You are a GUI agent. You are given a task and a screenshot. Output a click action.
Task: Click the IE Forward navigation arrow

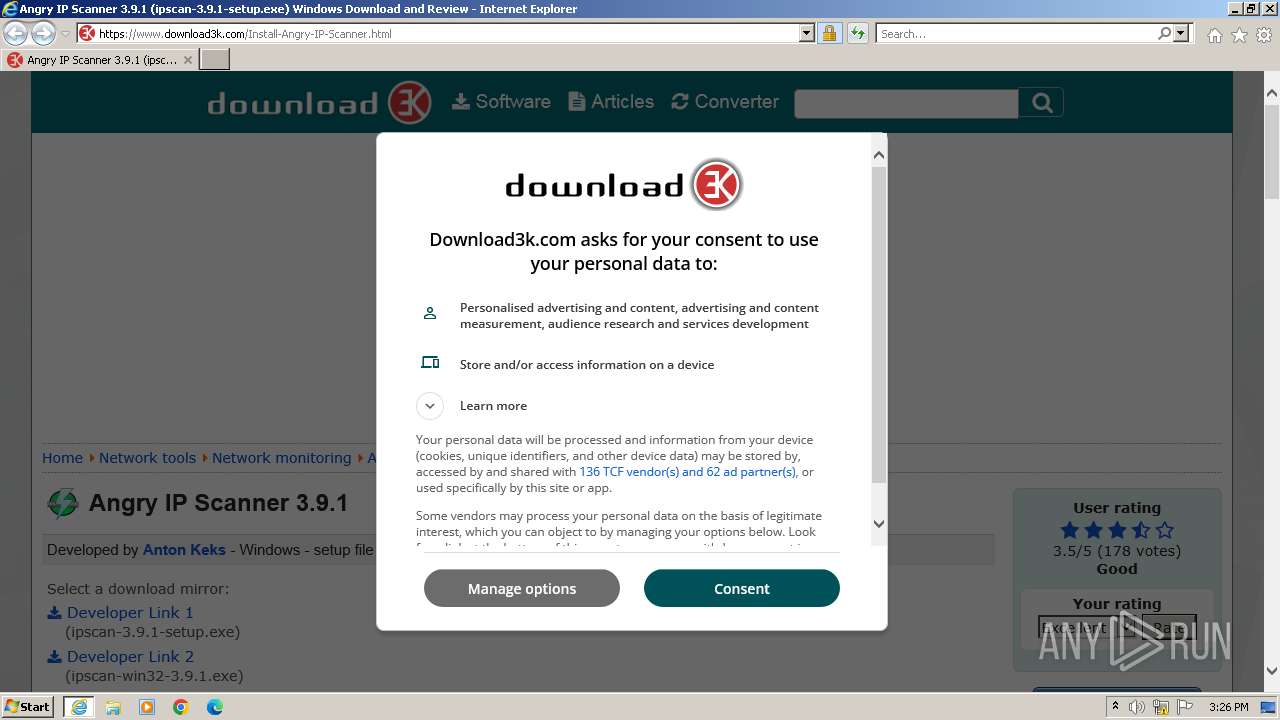click(x=43, y=33)
